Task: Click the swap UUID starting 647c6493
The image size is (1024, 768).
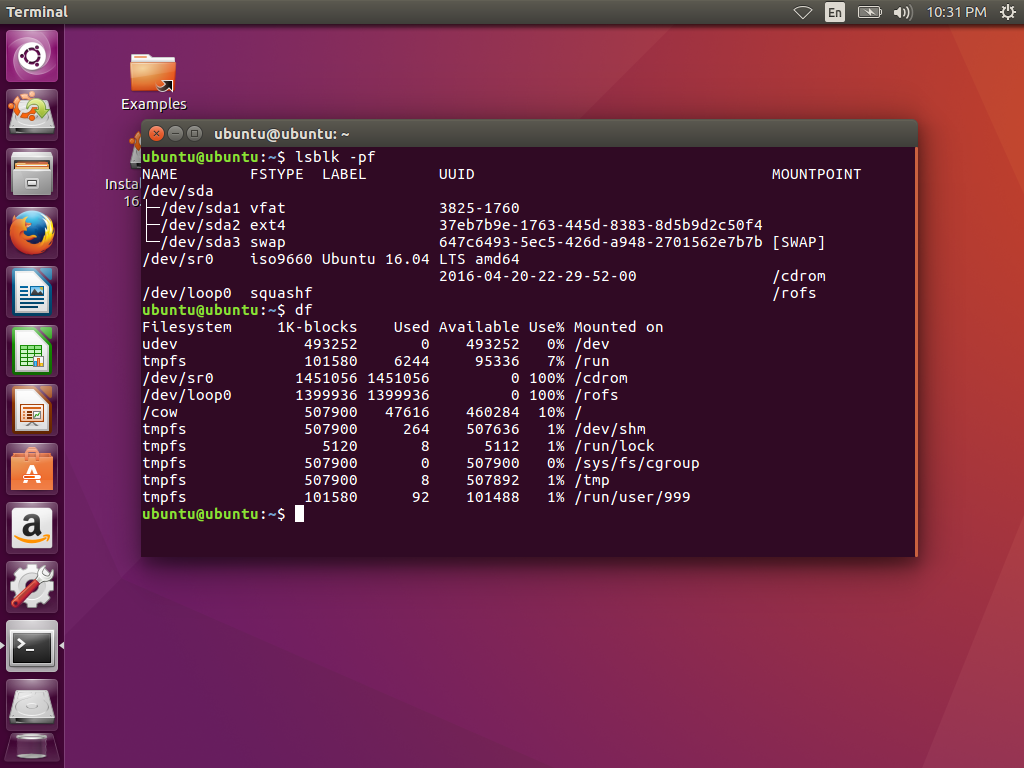Action: 601,242
